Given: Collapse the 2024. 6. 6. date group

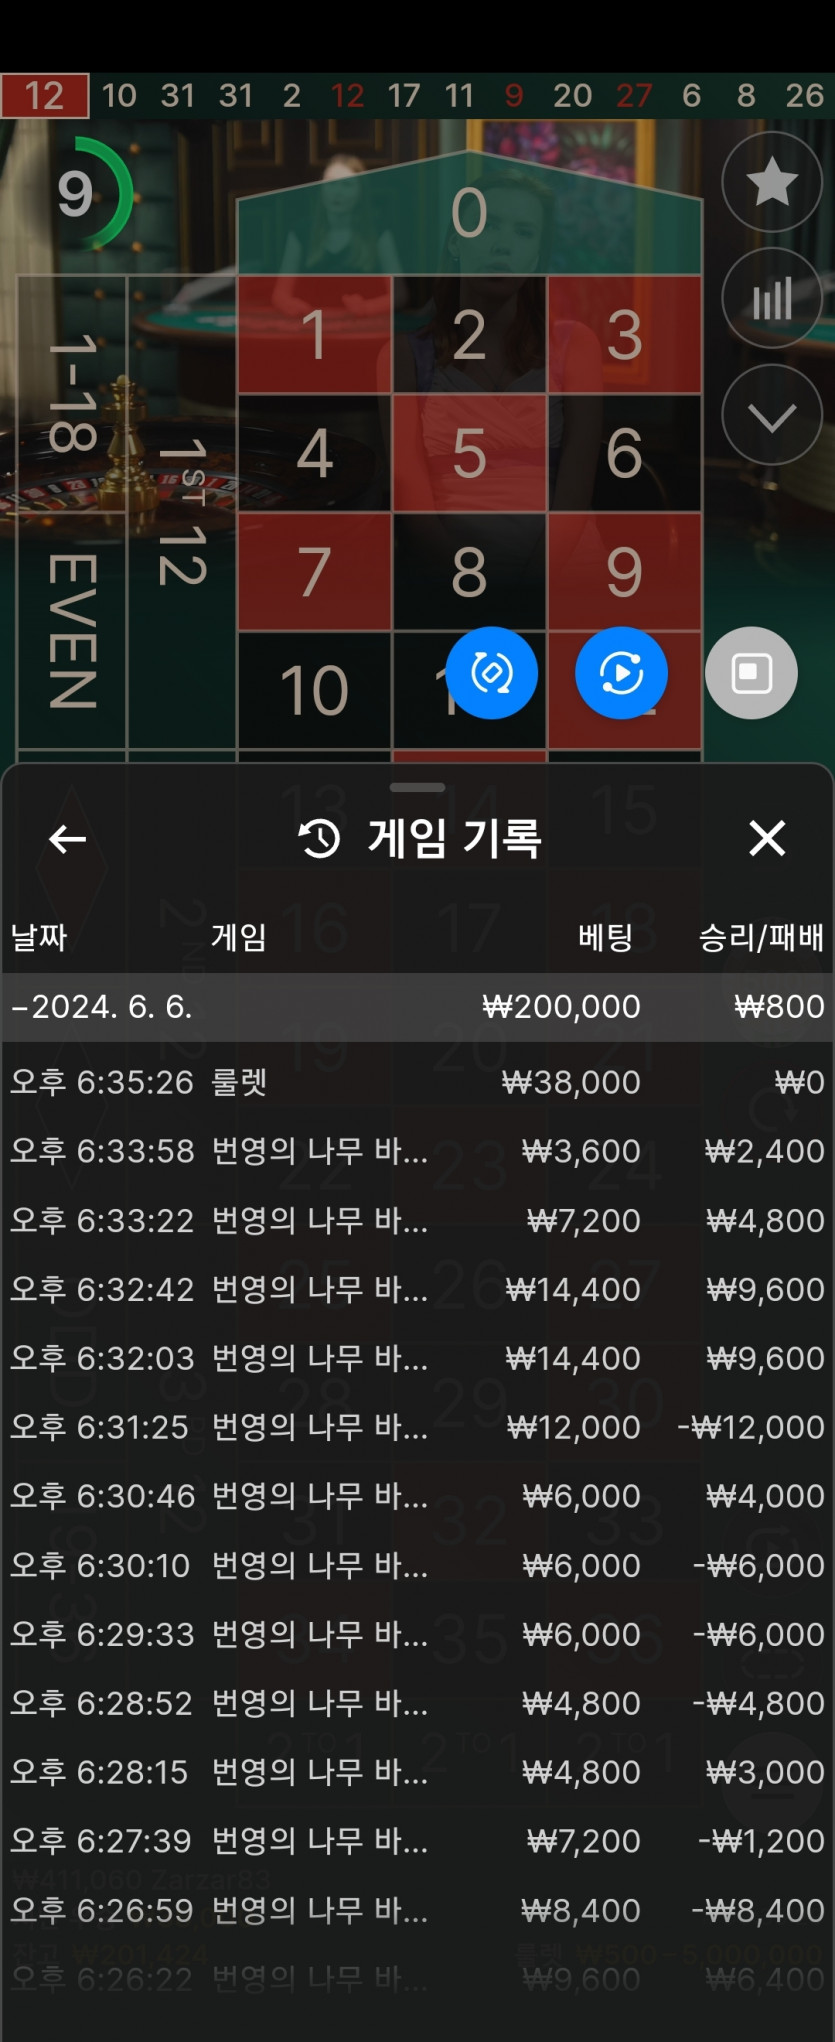Looking at the screenshot, I should 417,1007.
